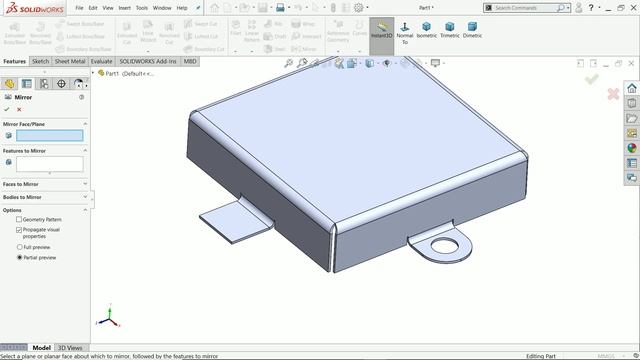Switch to the Evaluate tab
This screenshot has width=640, height=360.
101,61
